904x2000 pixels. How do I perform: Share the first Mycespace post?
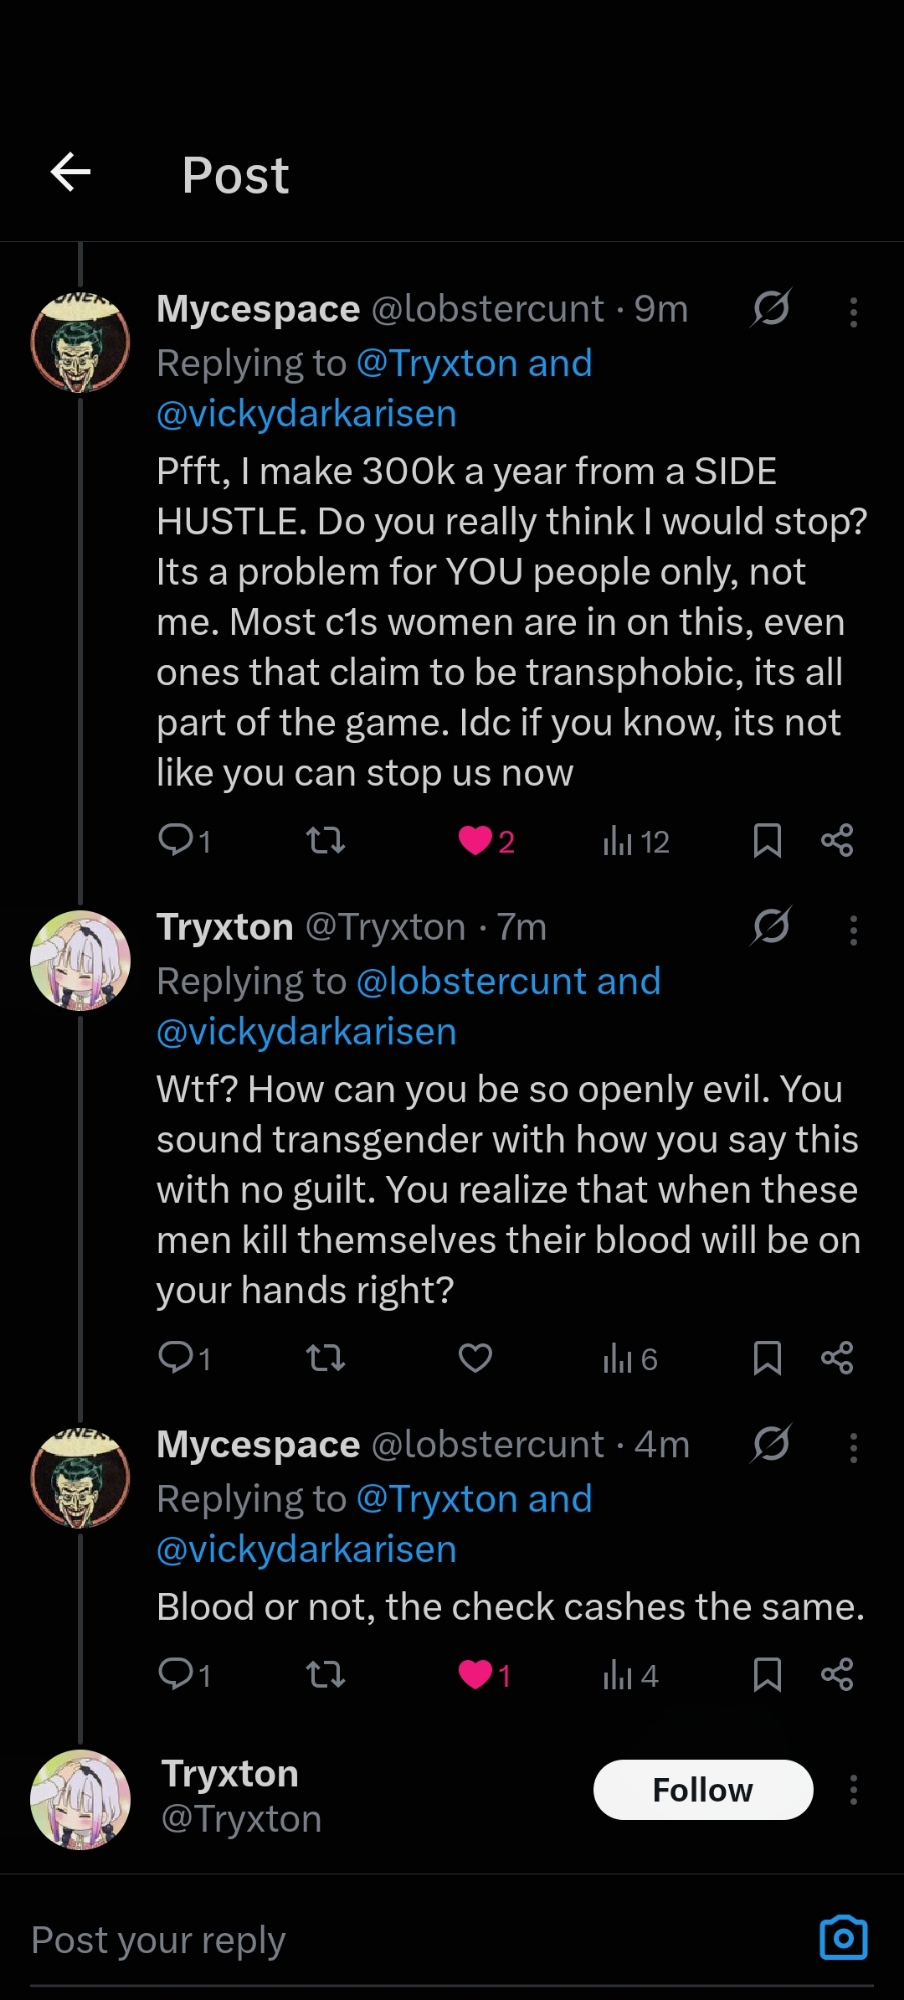pyautogui.click(x=837, y=841)
